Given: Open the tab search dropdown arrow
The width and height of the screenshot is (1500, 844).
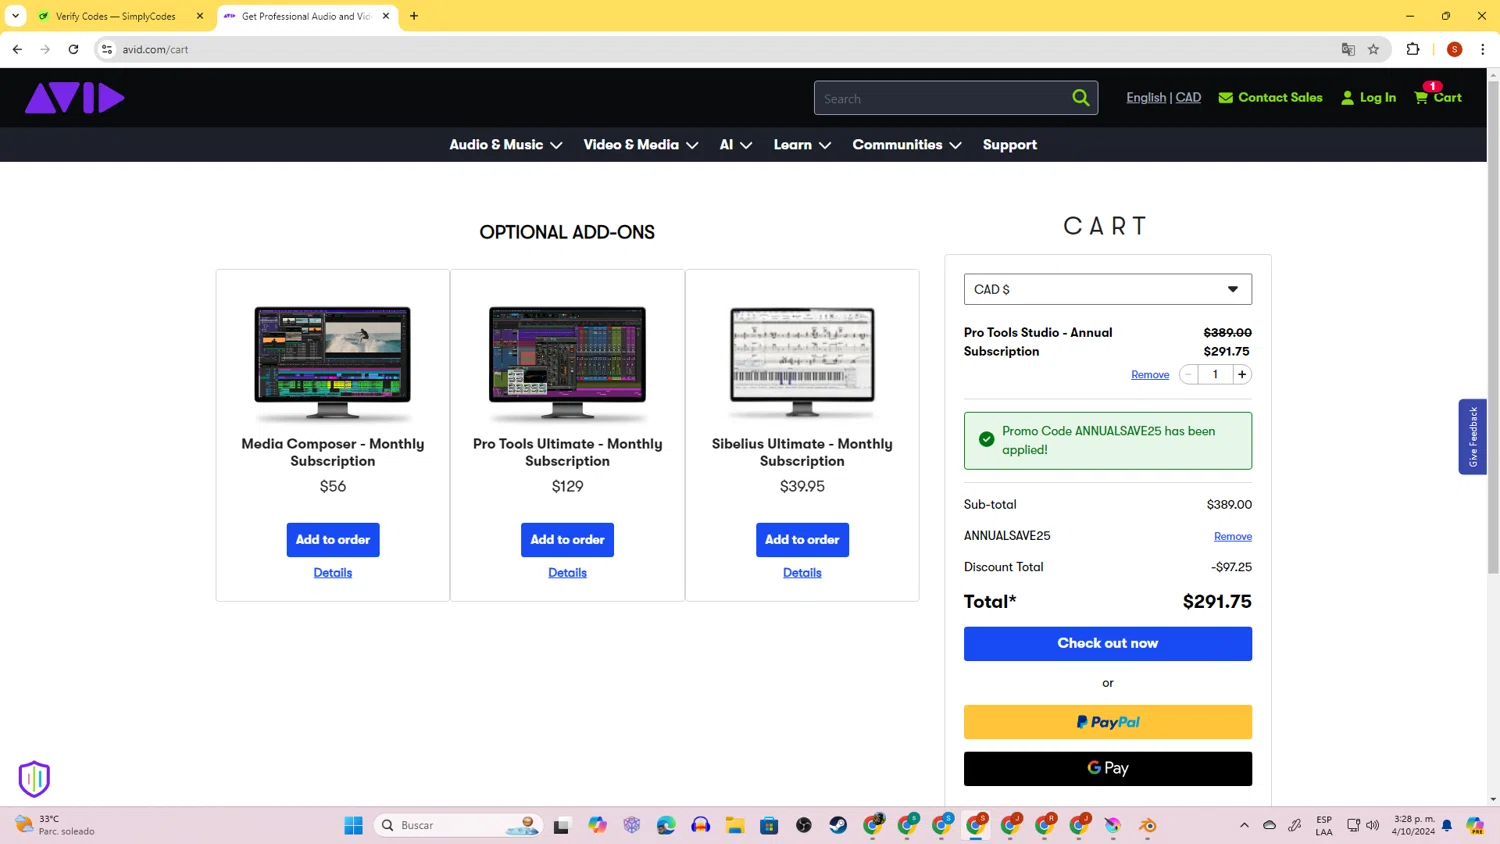Looking at the screenshot, I should coord(15,16).
